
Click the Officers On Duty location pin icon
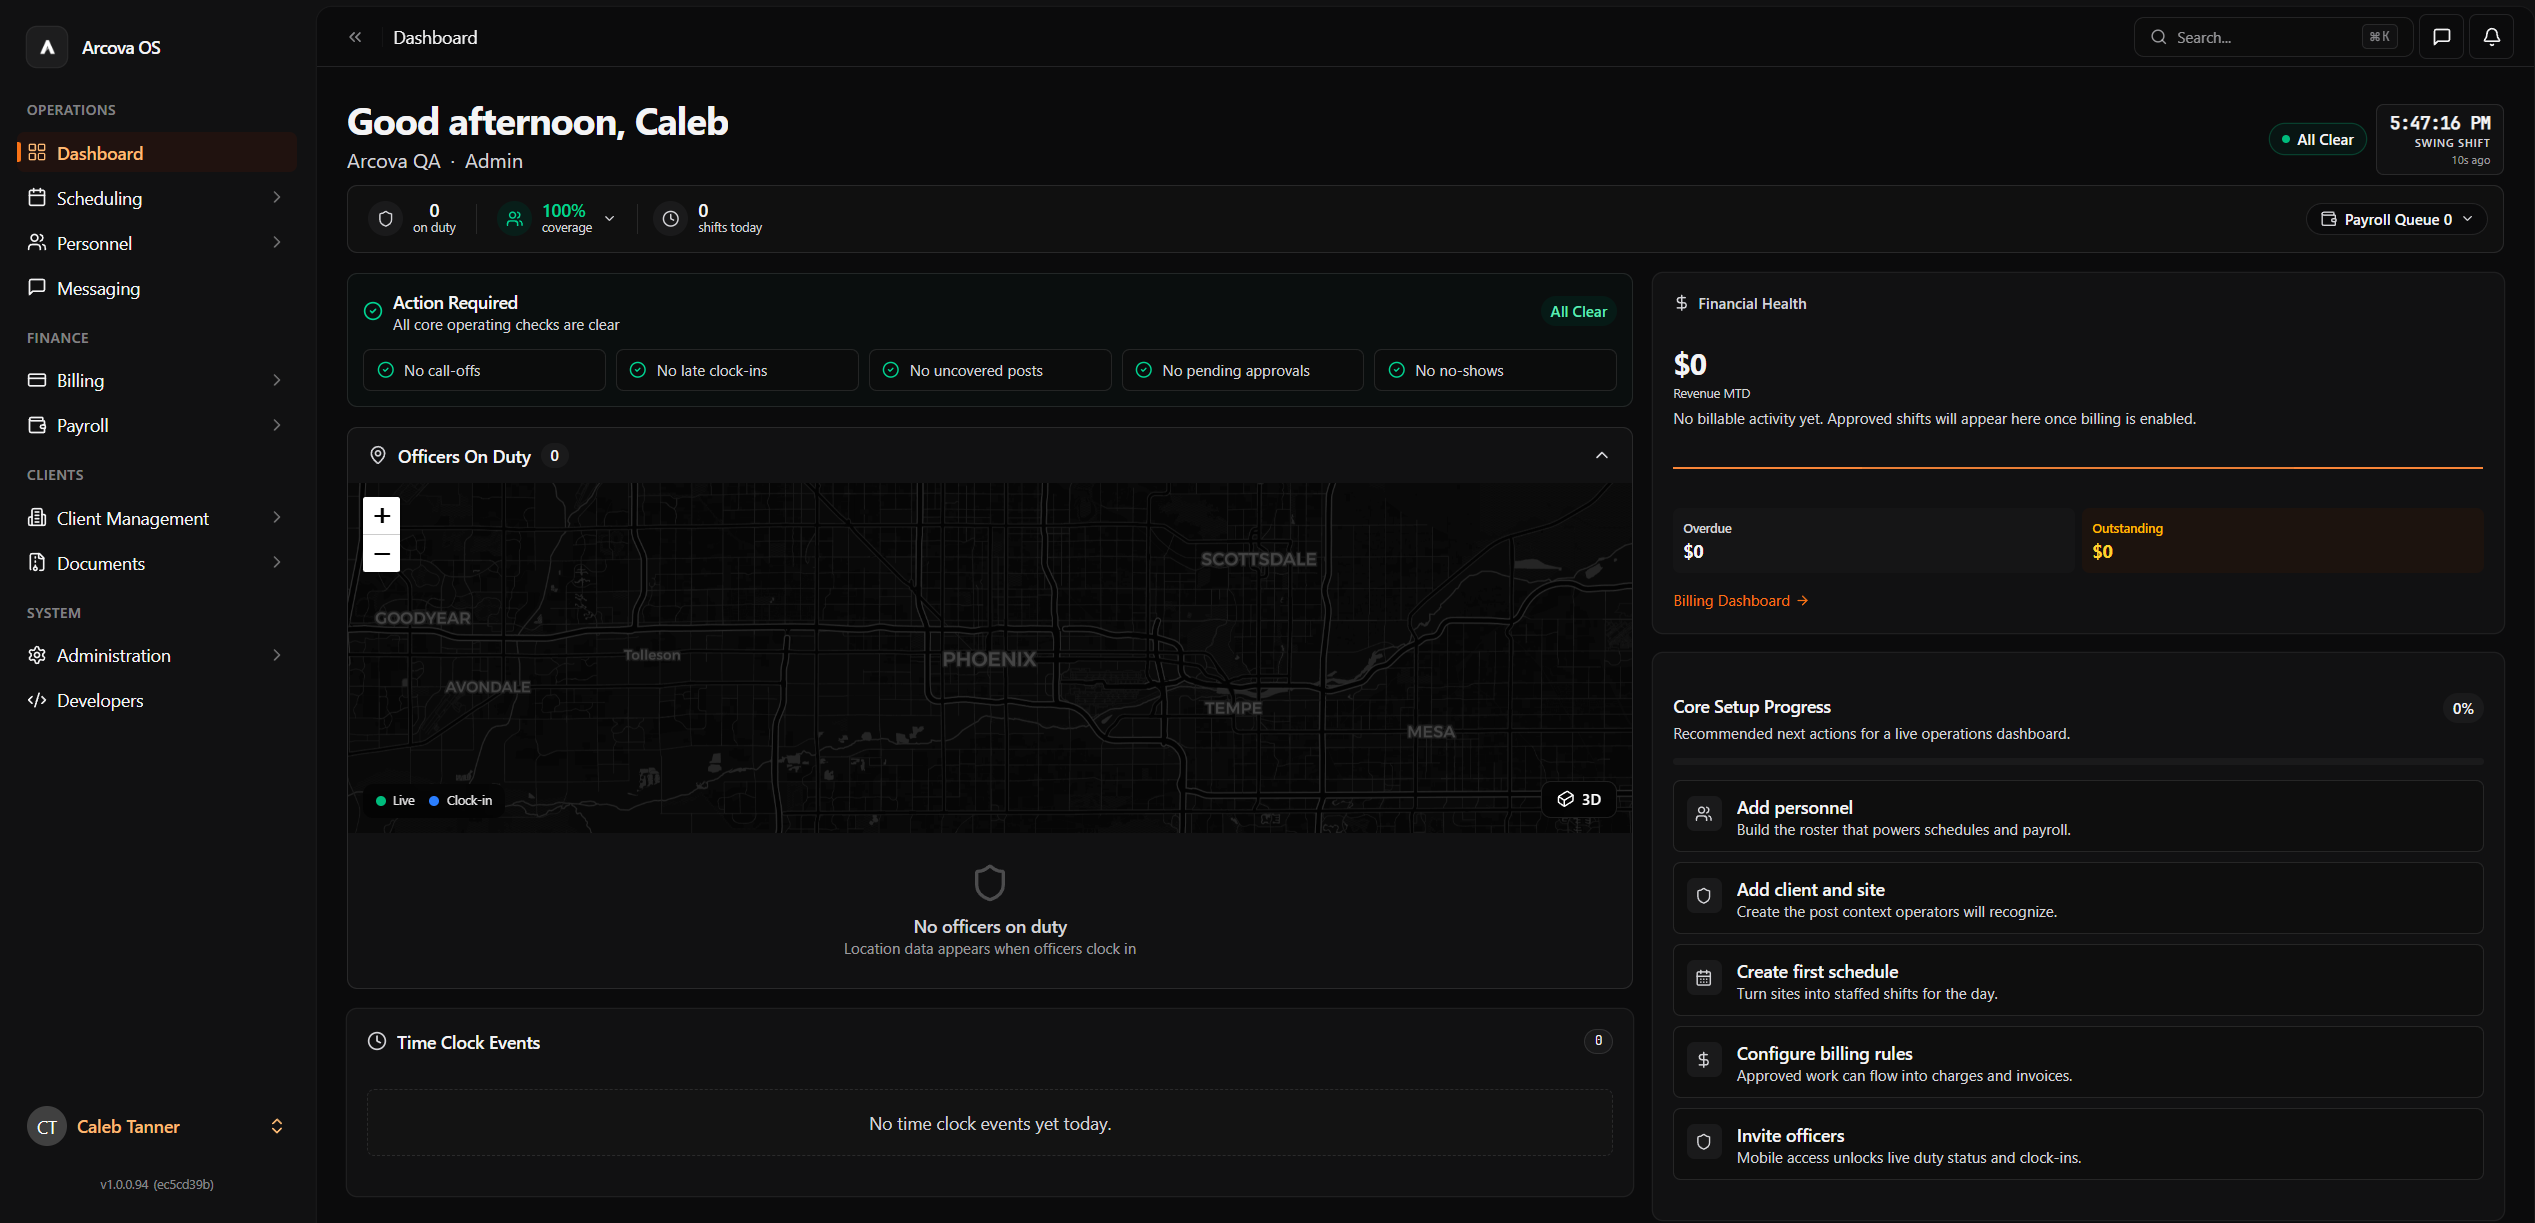378,455
